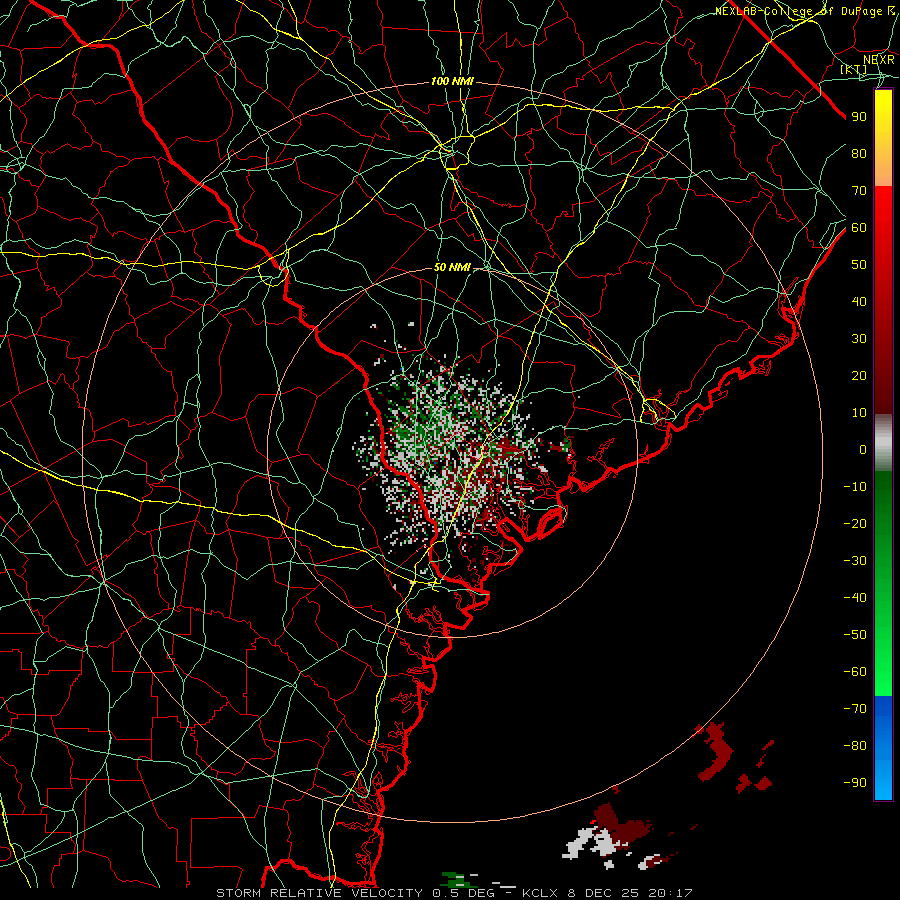The image size is (900, 900).
Task: Click the -40 value on velocity scale
Action: coord(855,598)
